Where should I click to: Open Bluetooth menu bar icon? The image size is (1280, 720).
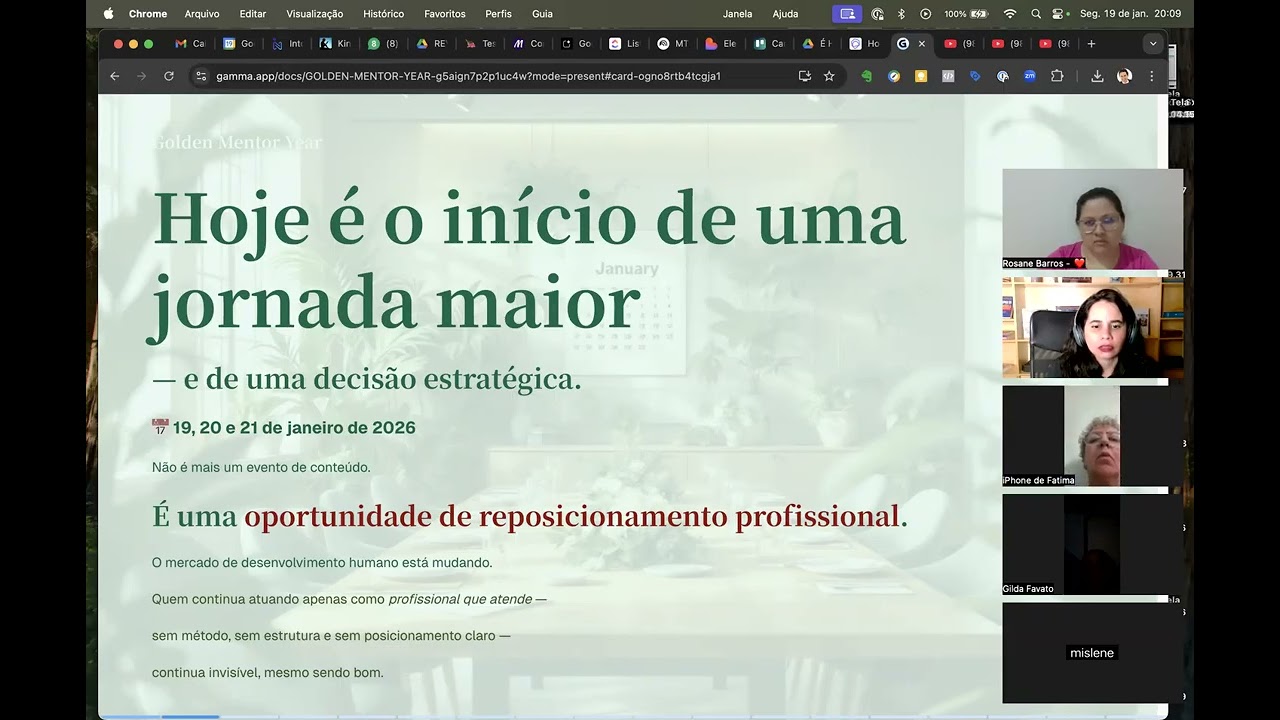pyautogui.click(x=901, y=14)
